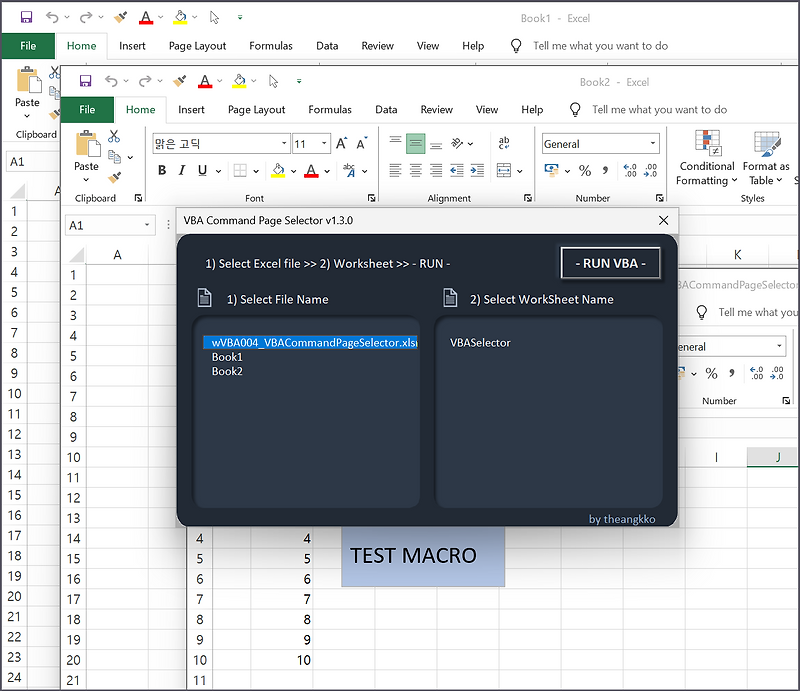Click the Comma Style icon
This screenshot has width=800, height=691.
tap(606, 170)
